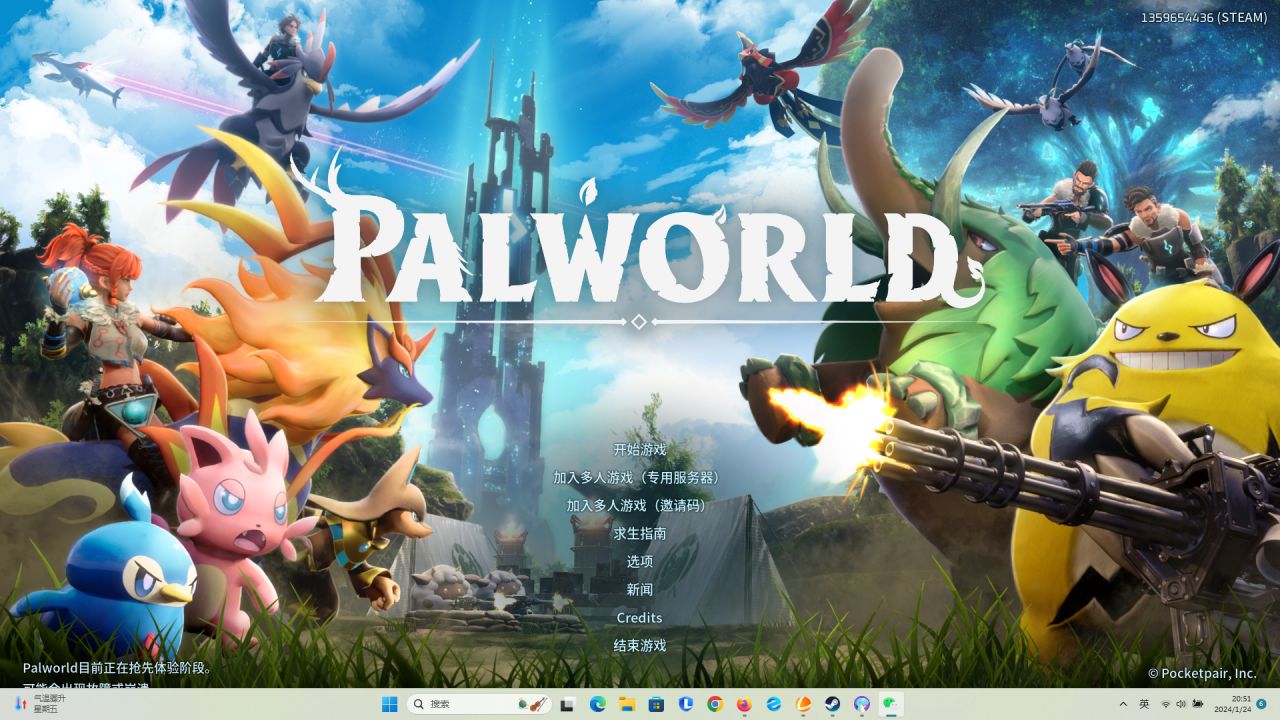Open the weather widget 气温骤升

point(40,704)
